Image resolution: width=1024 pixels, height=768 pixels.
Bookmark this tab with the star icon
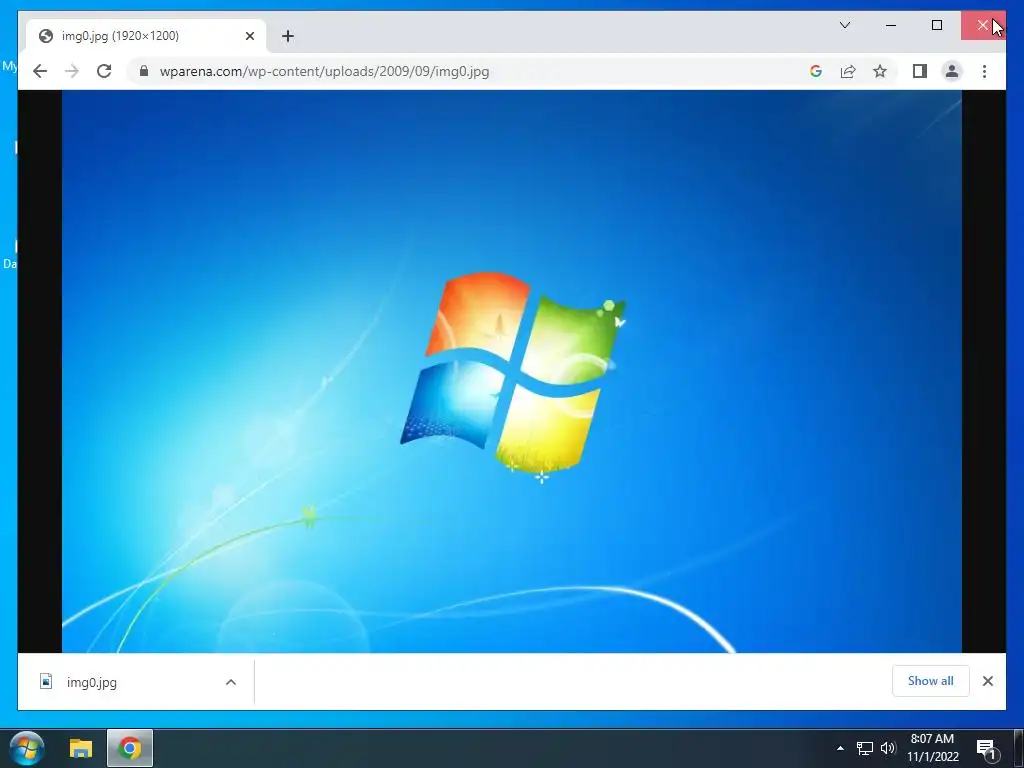pos(880,71)
